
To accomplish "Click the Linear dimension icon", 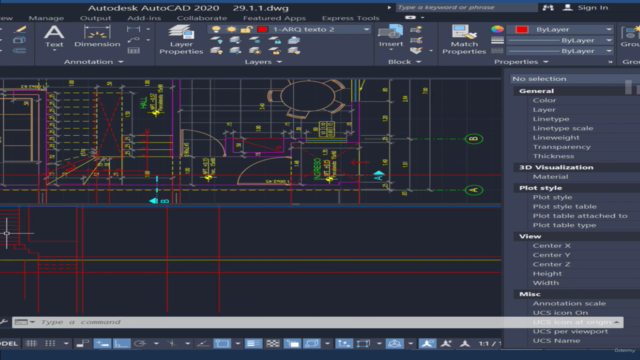I will point(133,29).
